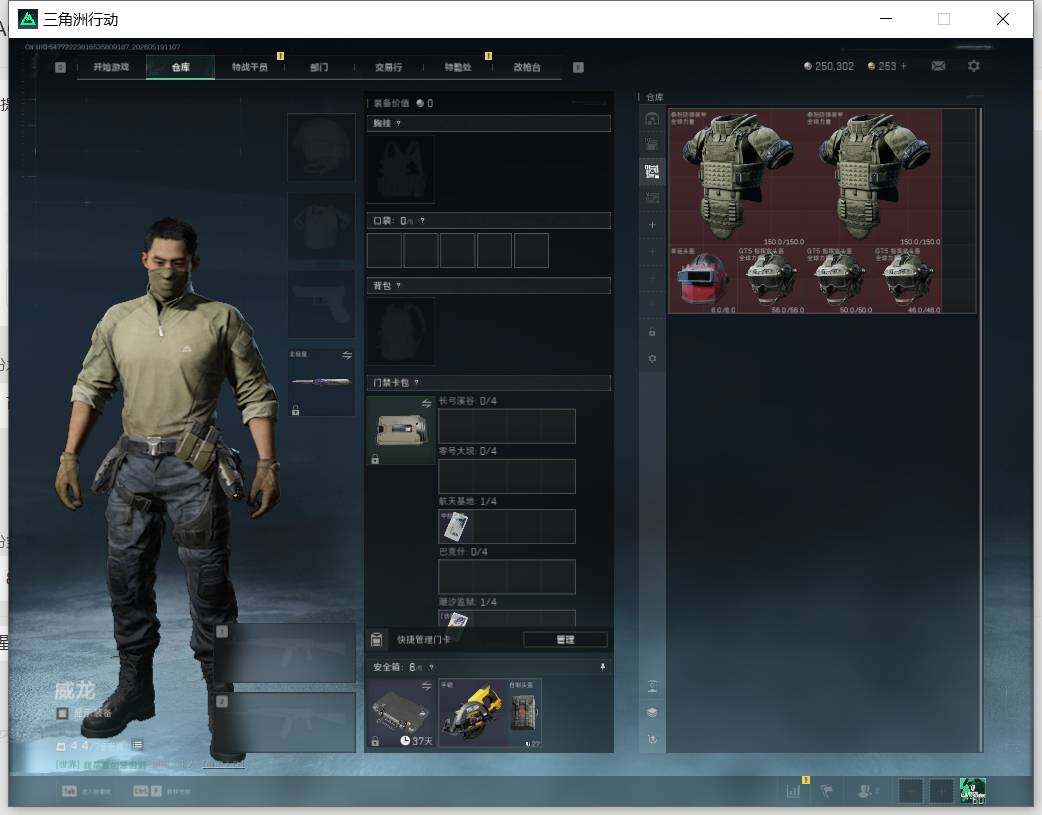1042x815 pixels.
Task: Open the warehouse sidebar gear icon
Action: coord(652,358)
